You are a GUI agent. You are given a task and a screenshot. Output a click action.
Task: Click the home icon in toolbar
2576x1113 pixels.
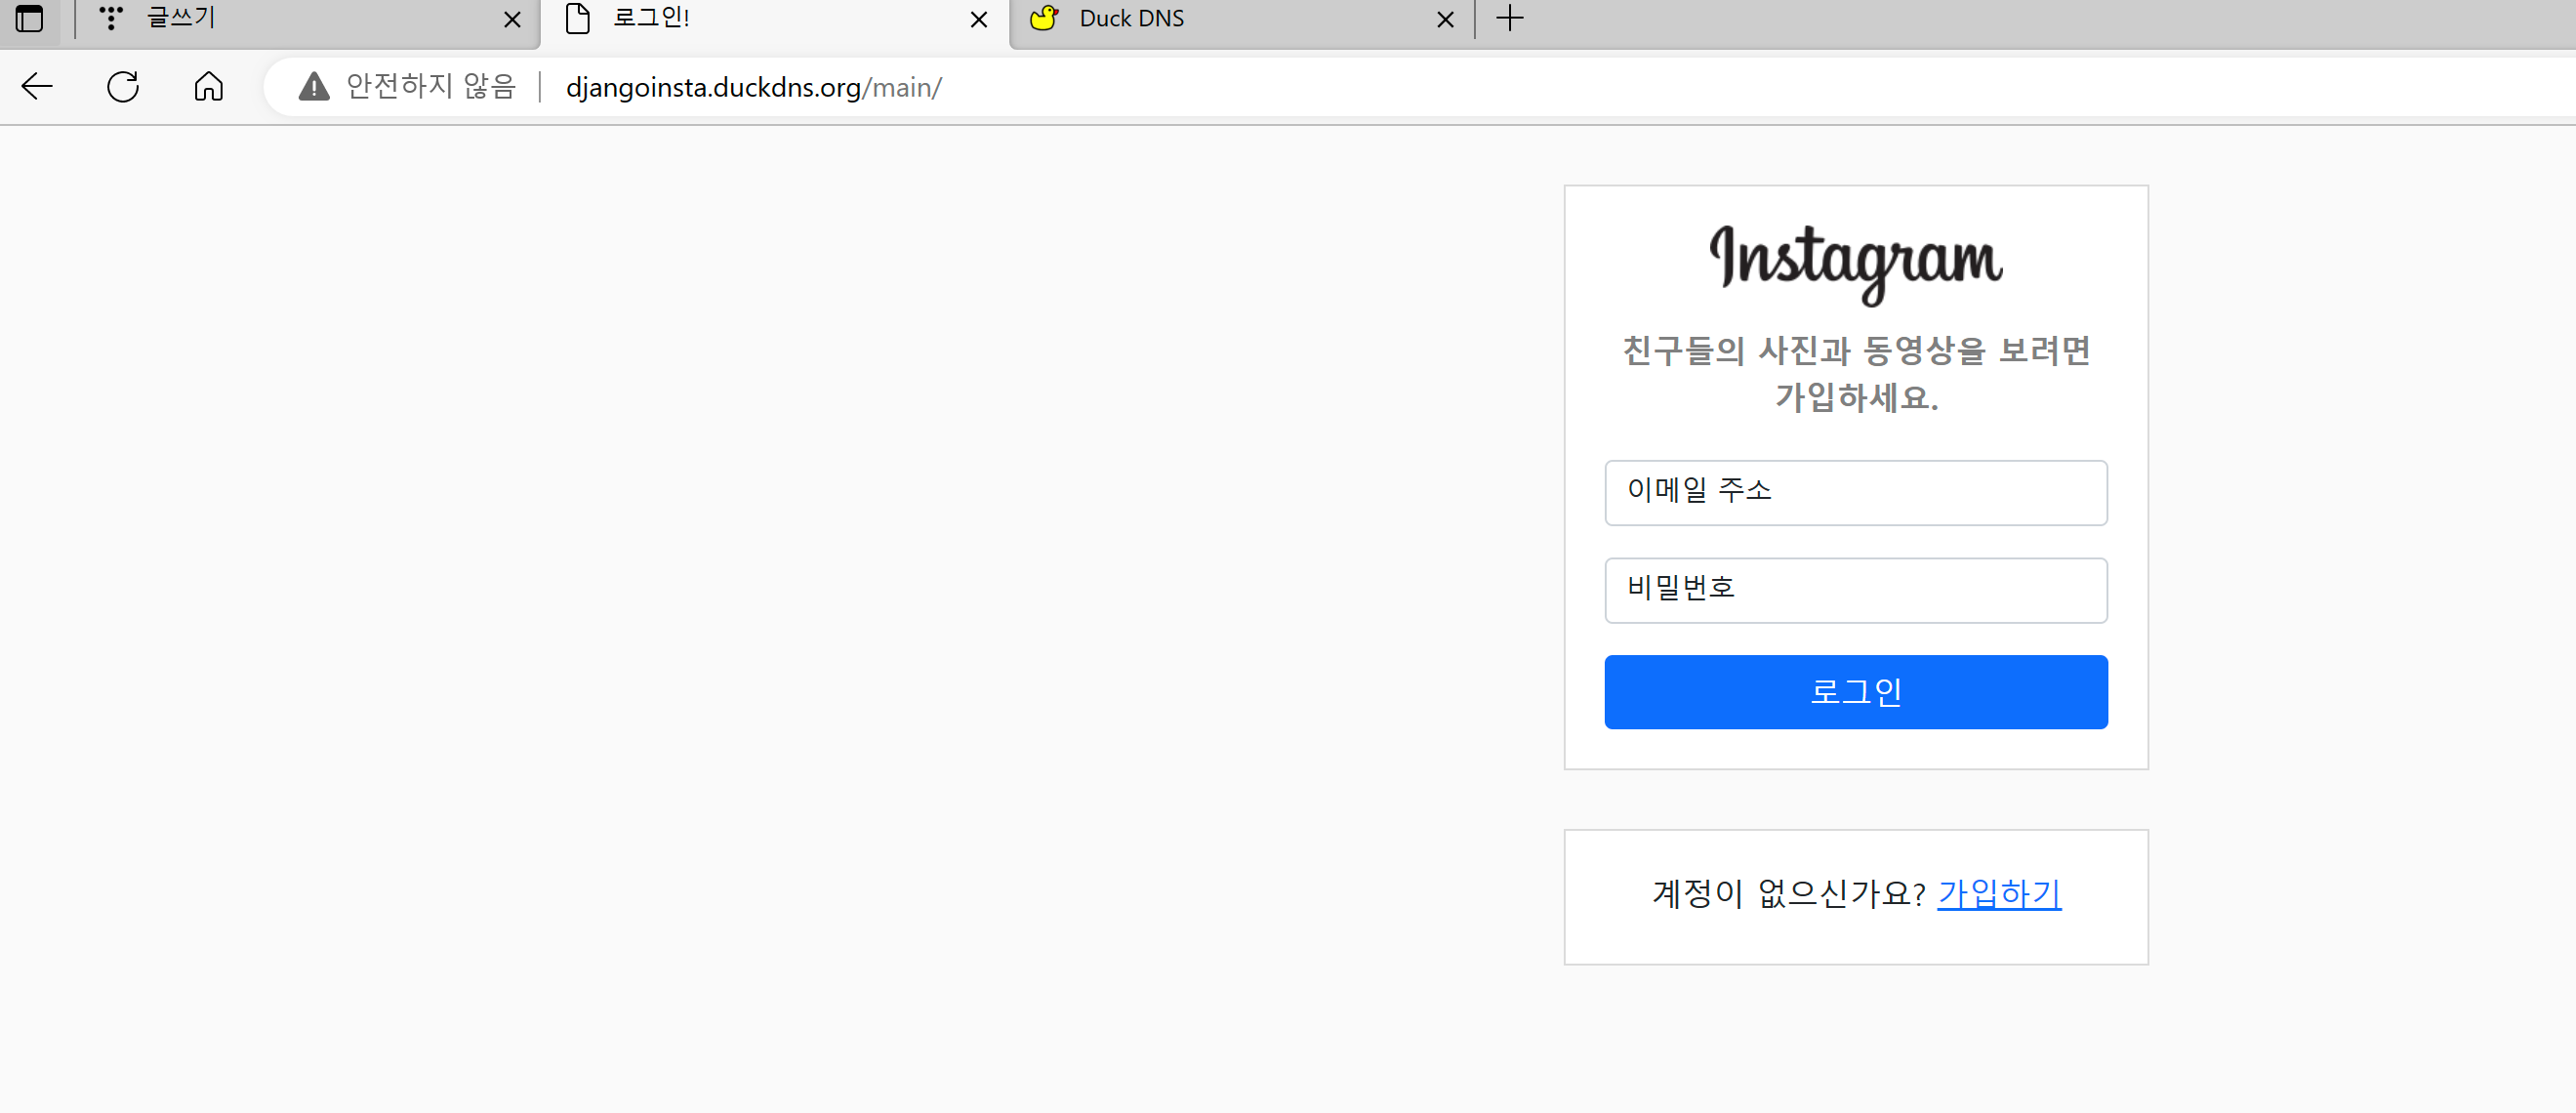208,87
